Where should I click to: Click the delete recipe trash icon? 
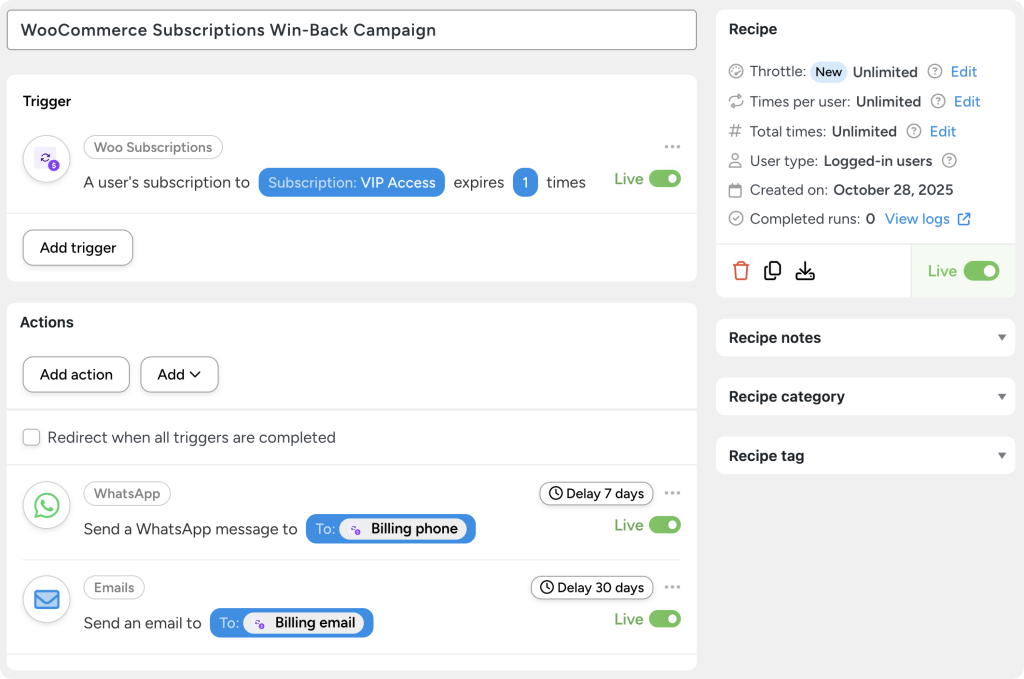point(740,270)
